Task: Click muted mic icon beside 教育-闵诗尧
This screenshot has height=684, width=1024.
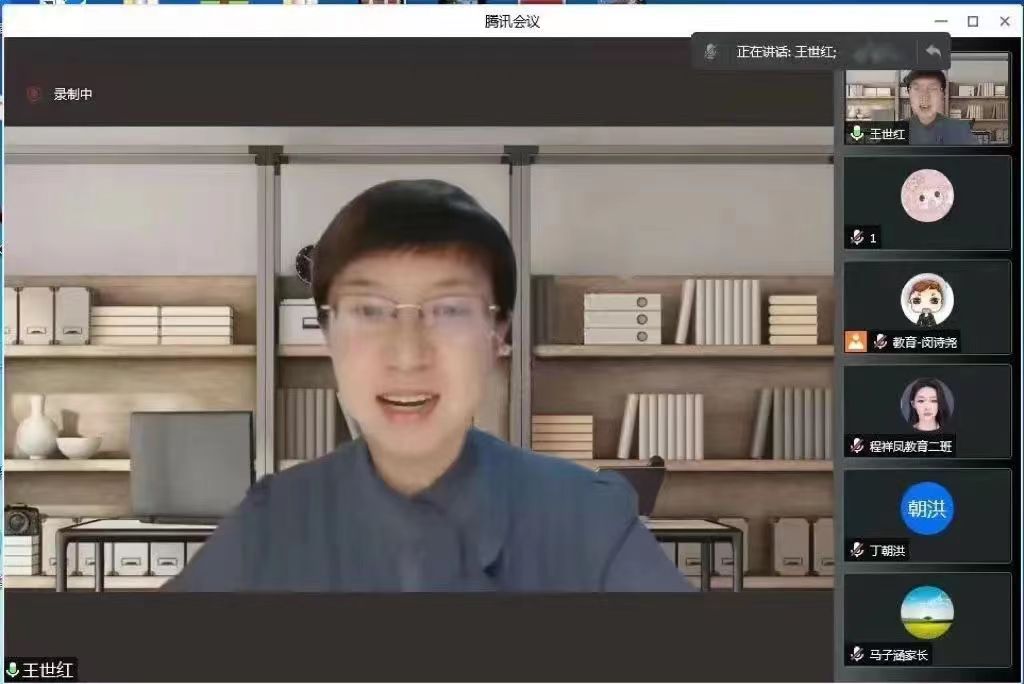Action: point(880,341)
